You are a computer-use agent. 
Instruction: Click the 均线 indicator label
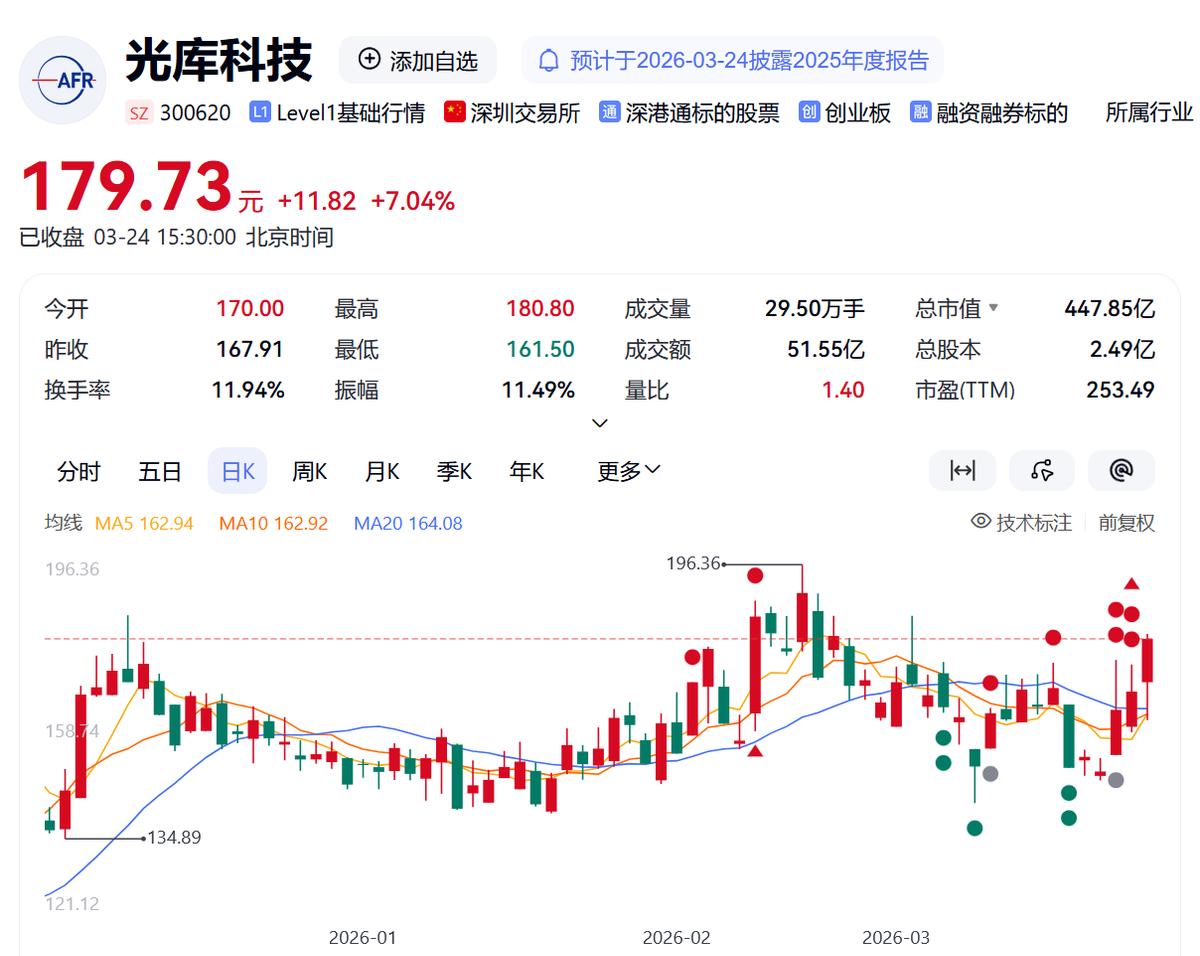tap(63, 522)
